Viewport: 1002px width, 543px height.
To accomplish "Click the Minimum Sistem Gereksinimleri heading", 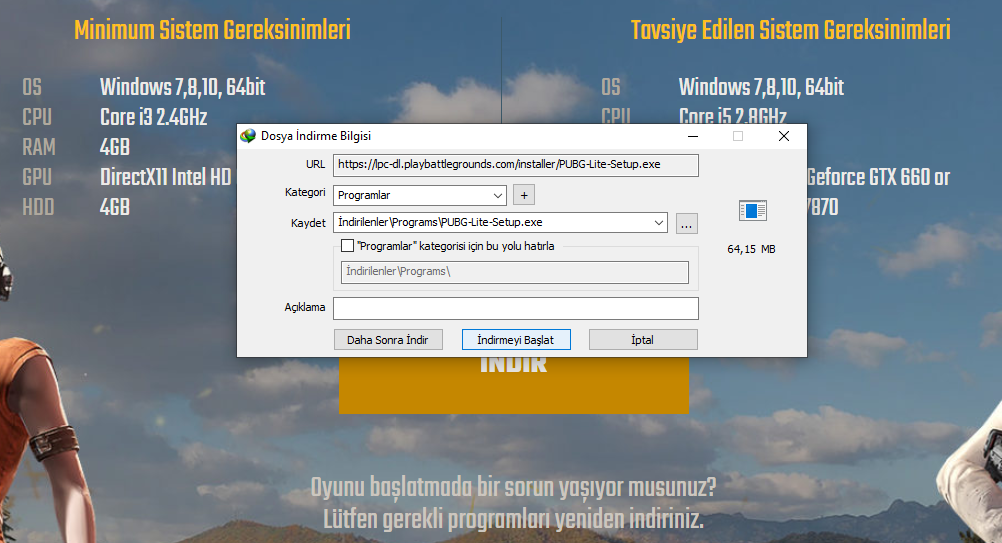I will coord(212,30).
